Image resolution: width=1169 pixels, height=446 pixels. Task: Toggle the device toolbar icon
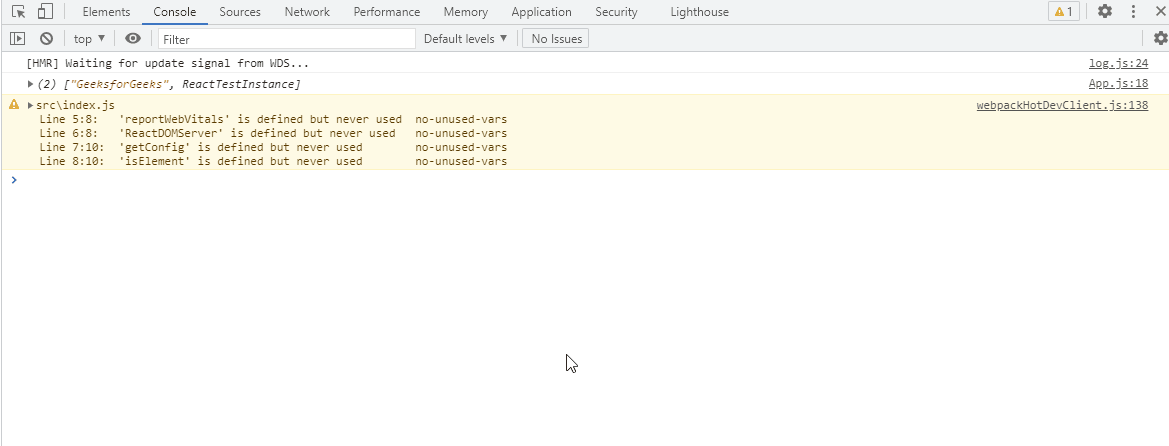click(45, 12)
